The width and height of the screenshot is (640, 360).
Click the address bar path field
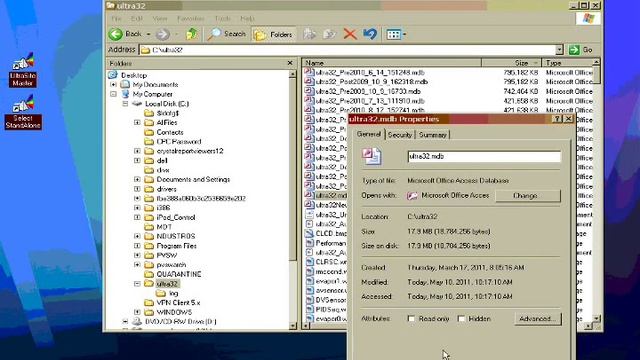347,50
